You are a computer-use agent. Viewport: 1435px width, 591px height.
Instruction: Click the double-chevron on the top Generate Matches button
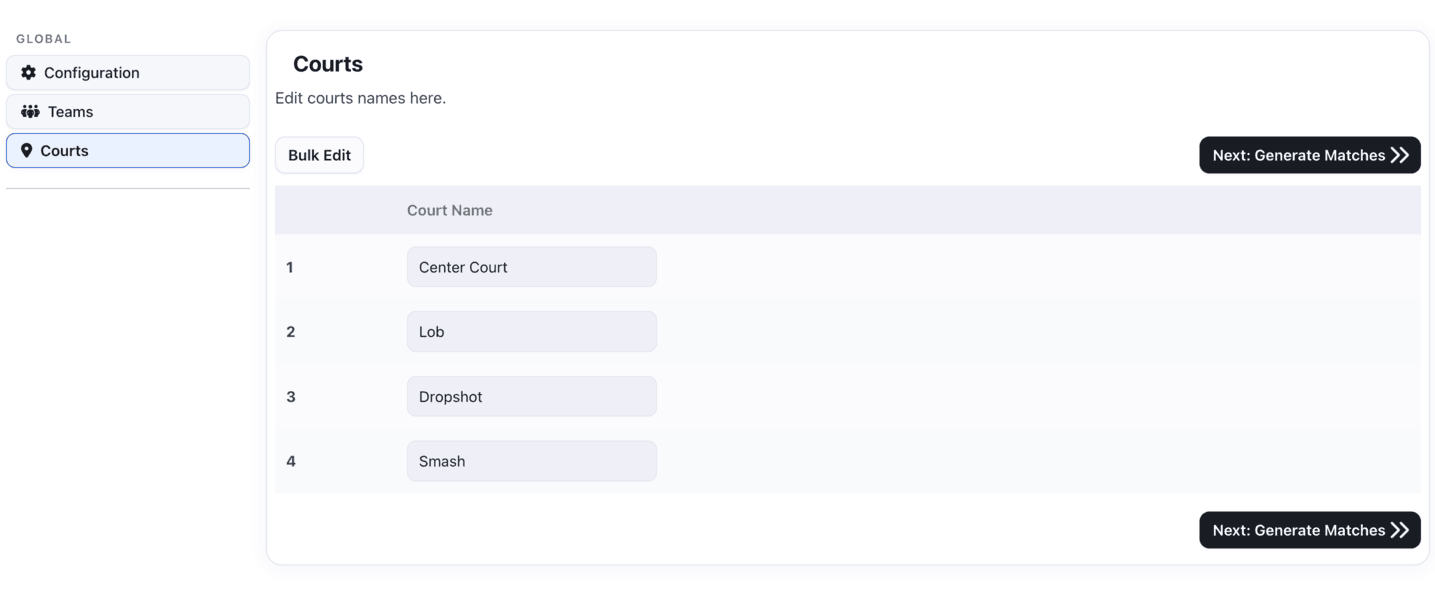1399,154
